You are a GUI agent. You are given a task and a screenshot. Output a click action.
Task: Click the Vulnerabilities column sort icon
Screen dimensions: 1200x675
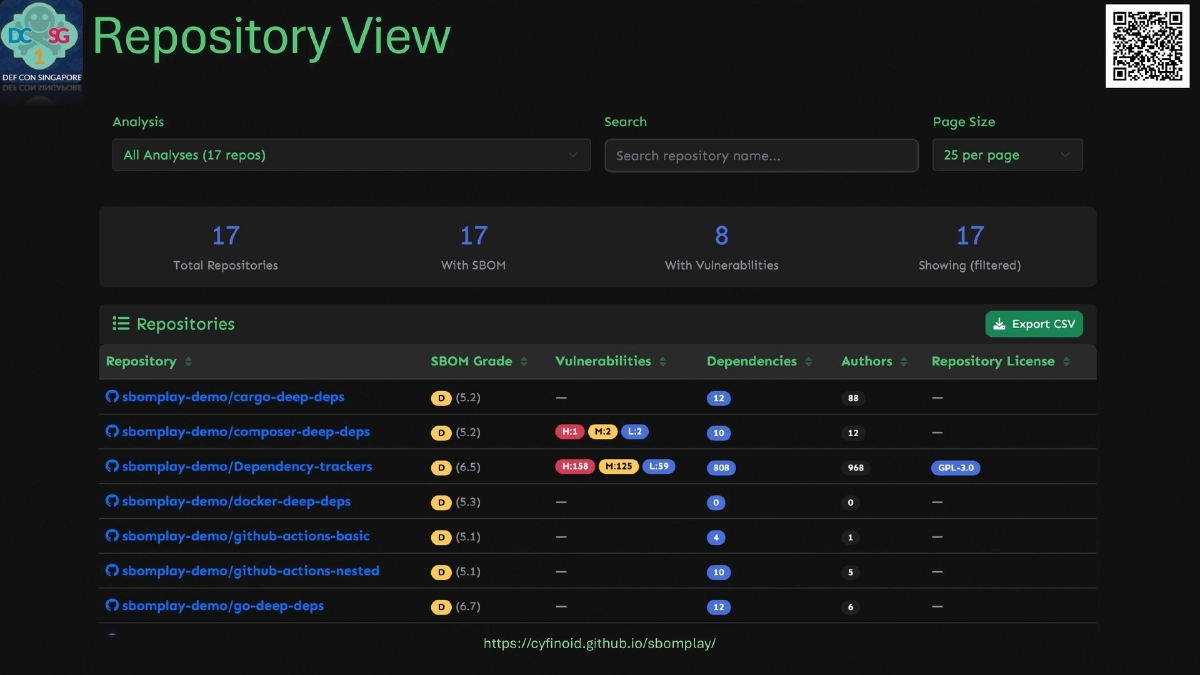tap(663, 362)
